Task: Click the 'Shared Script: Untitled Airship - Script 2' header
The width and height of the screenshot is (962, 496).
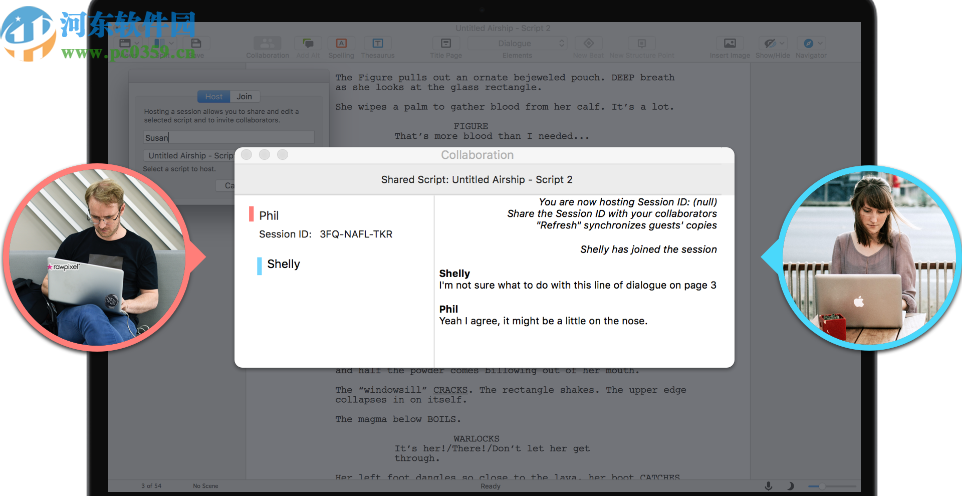Action: point(477,180)
